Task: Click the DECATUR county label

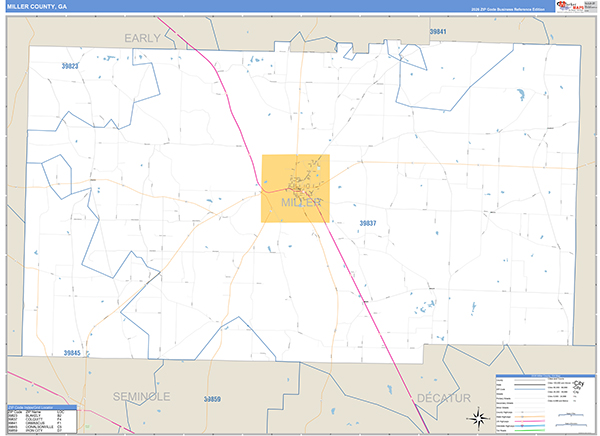Action: click(x=443, y=398)
